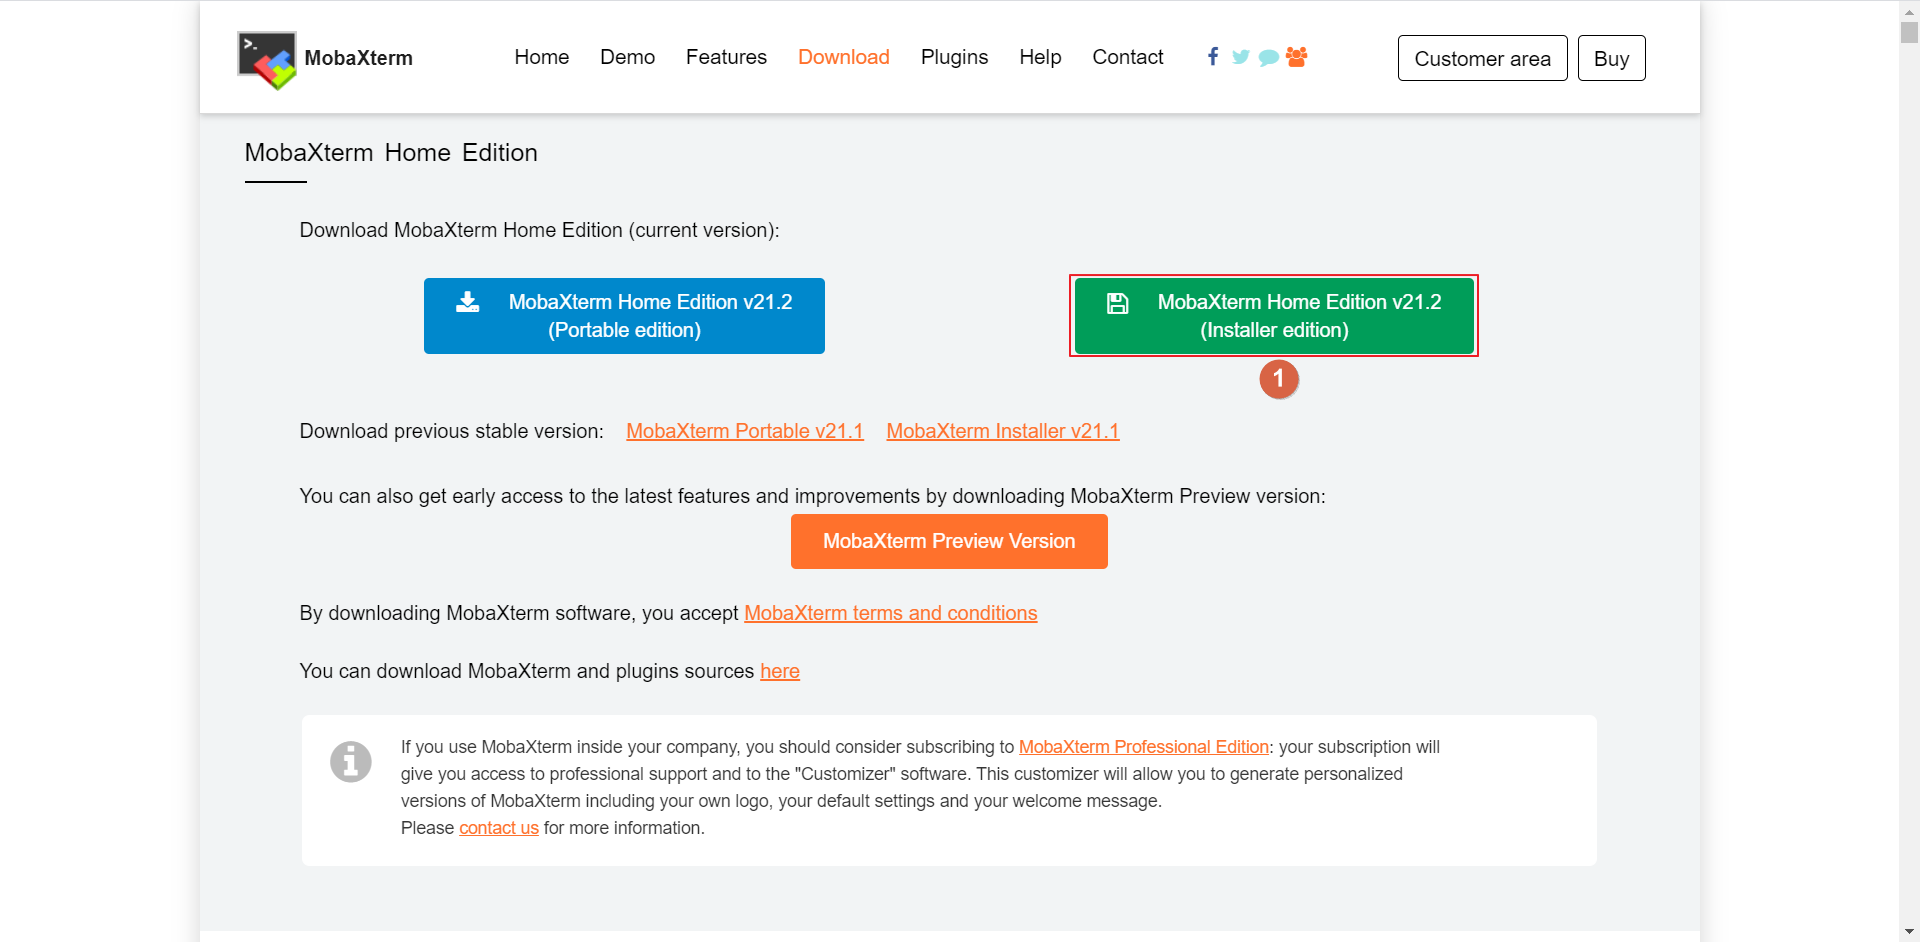
Task: Click the MobaXterm Home Edition heading
Action: coord(391,153)
